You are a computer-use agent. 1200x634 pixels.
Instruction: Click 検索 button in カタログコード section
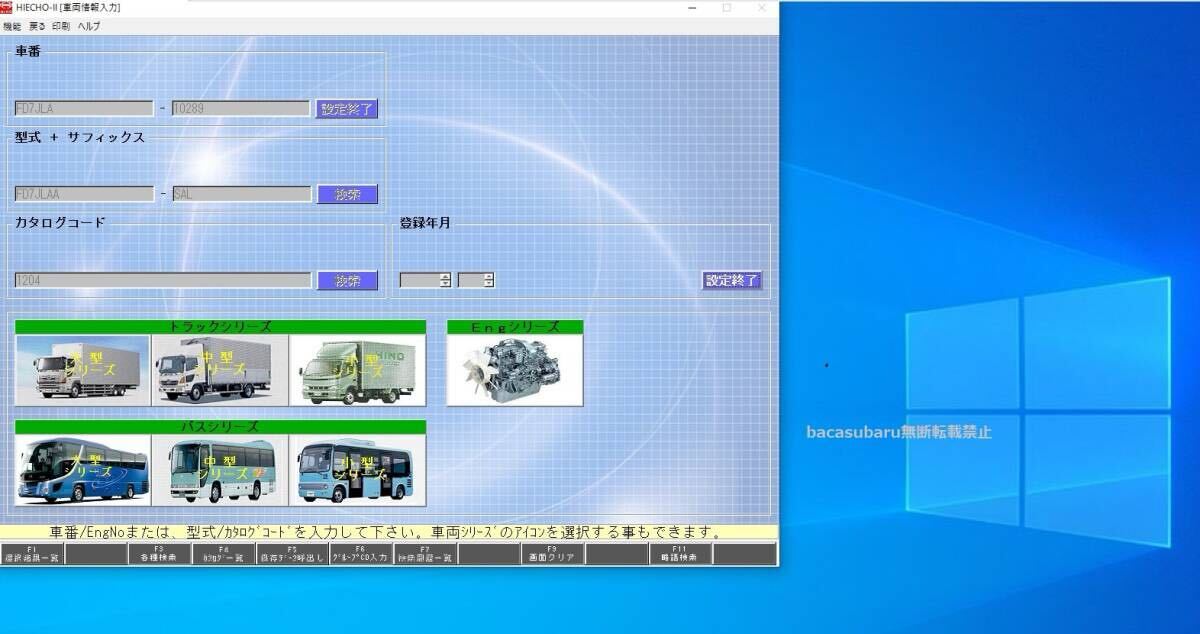[347, 281]
